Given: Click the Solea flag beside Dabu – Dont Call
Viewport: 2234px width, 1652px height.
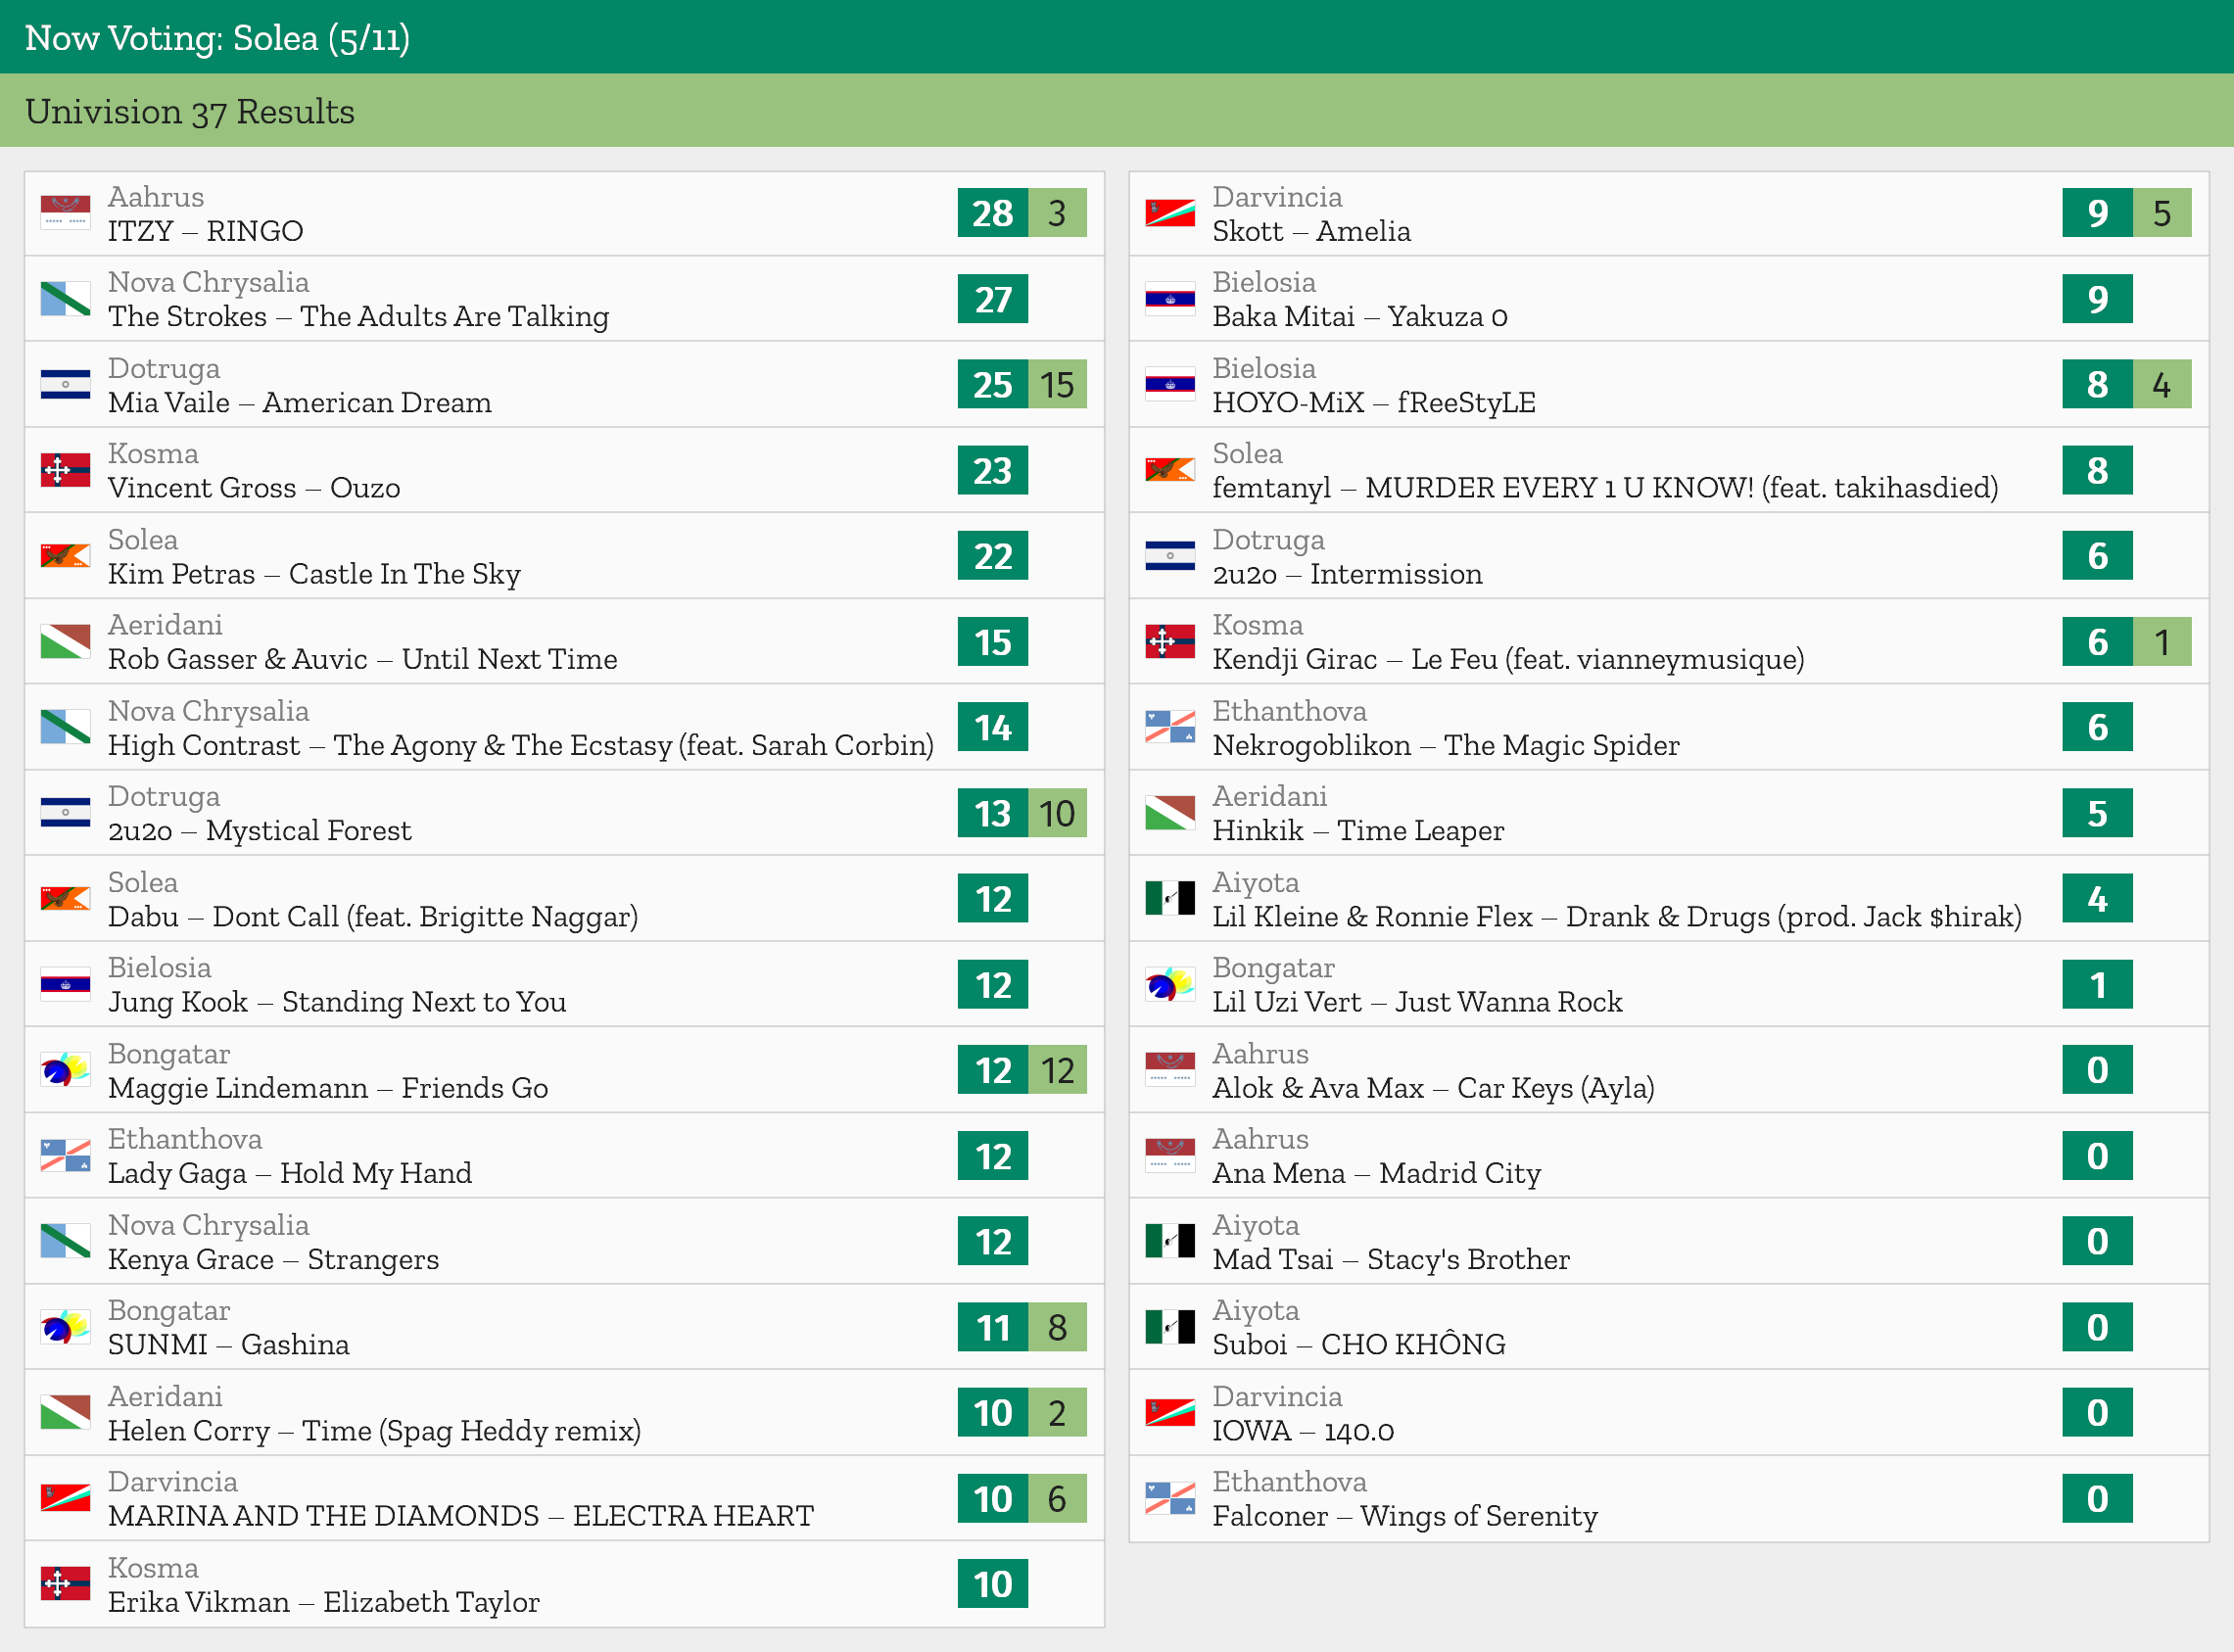Looking at the screenshot, I should [65, 898].
